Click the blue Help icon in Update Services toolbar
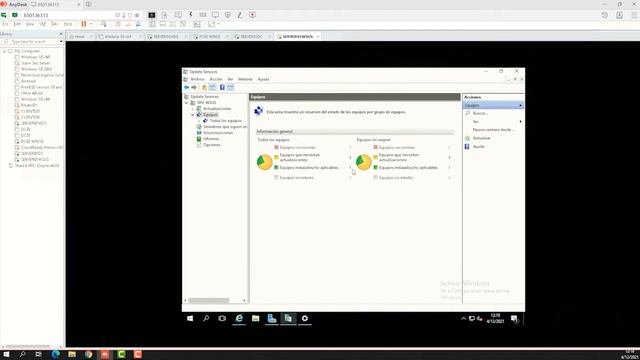 pos(222,87)
